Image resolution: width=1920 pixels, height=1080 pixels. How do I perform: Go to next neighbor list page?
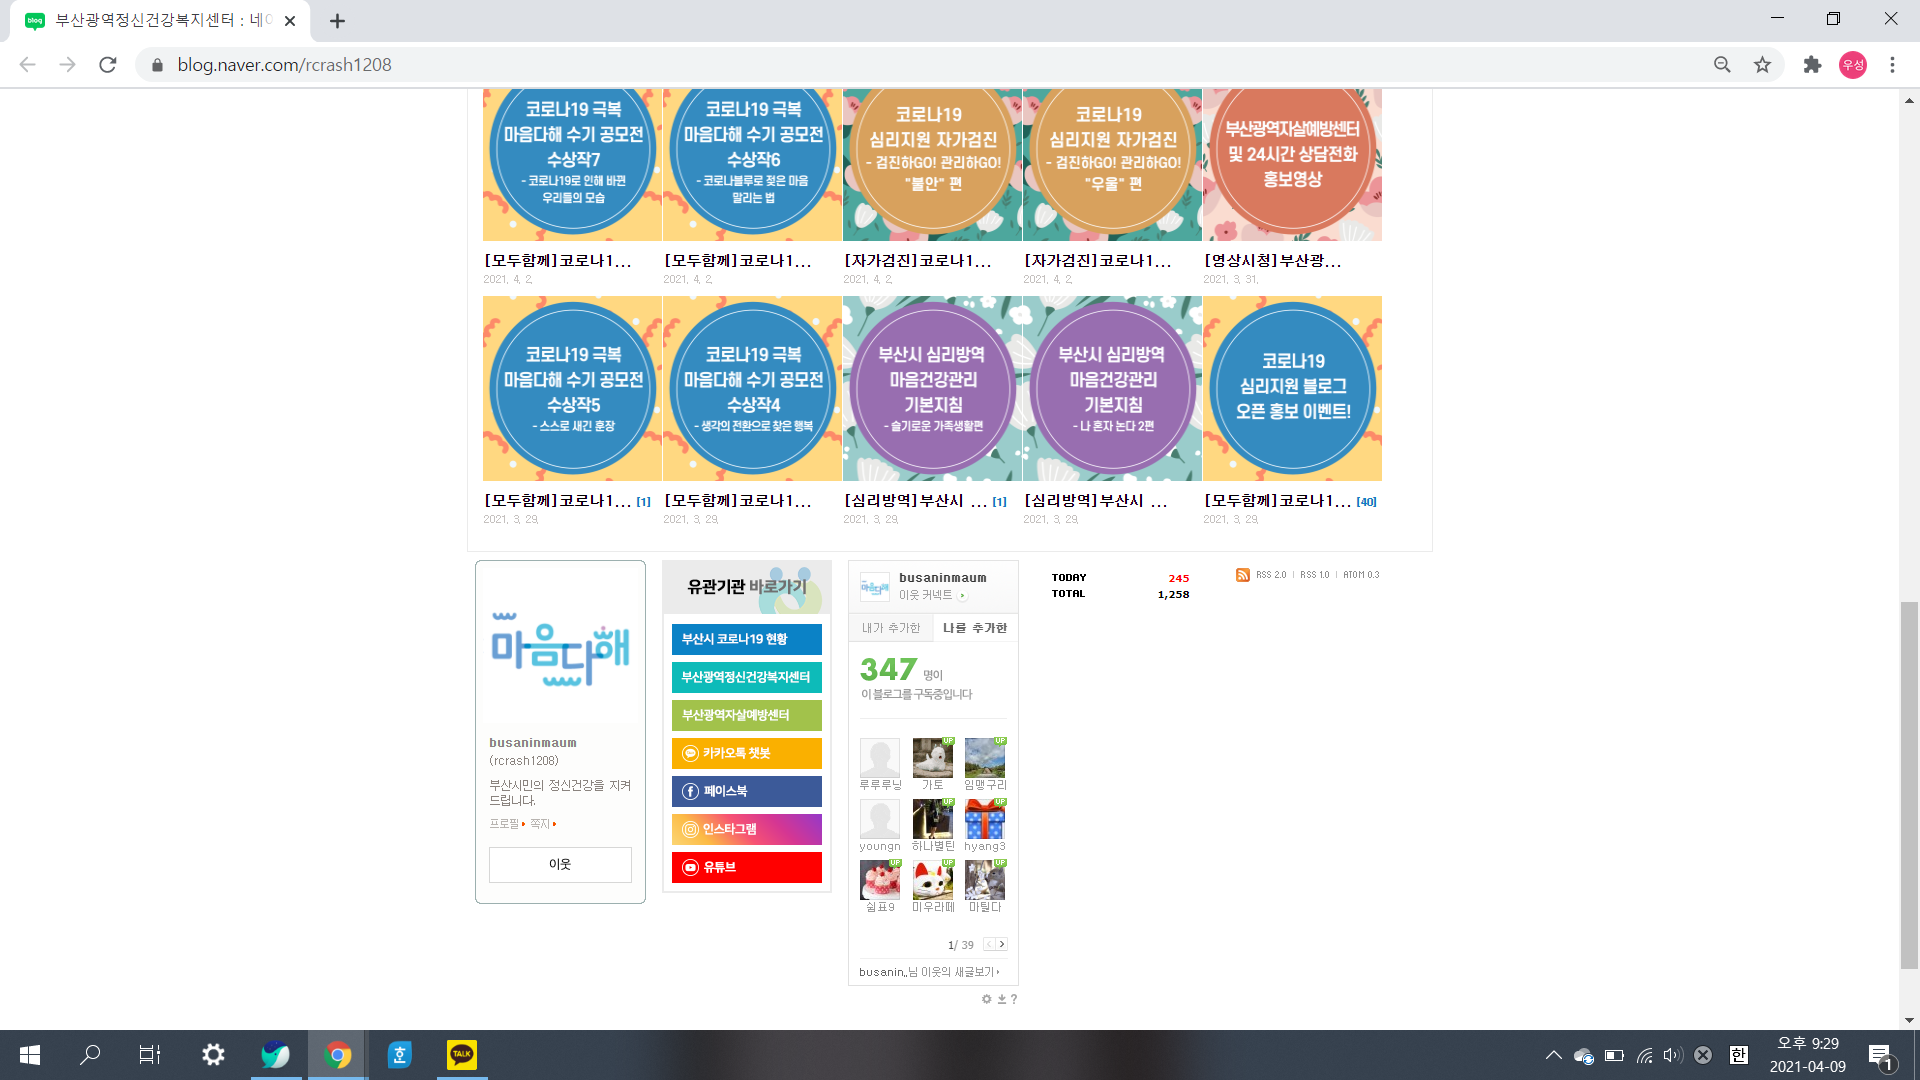pos(1002,944)
